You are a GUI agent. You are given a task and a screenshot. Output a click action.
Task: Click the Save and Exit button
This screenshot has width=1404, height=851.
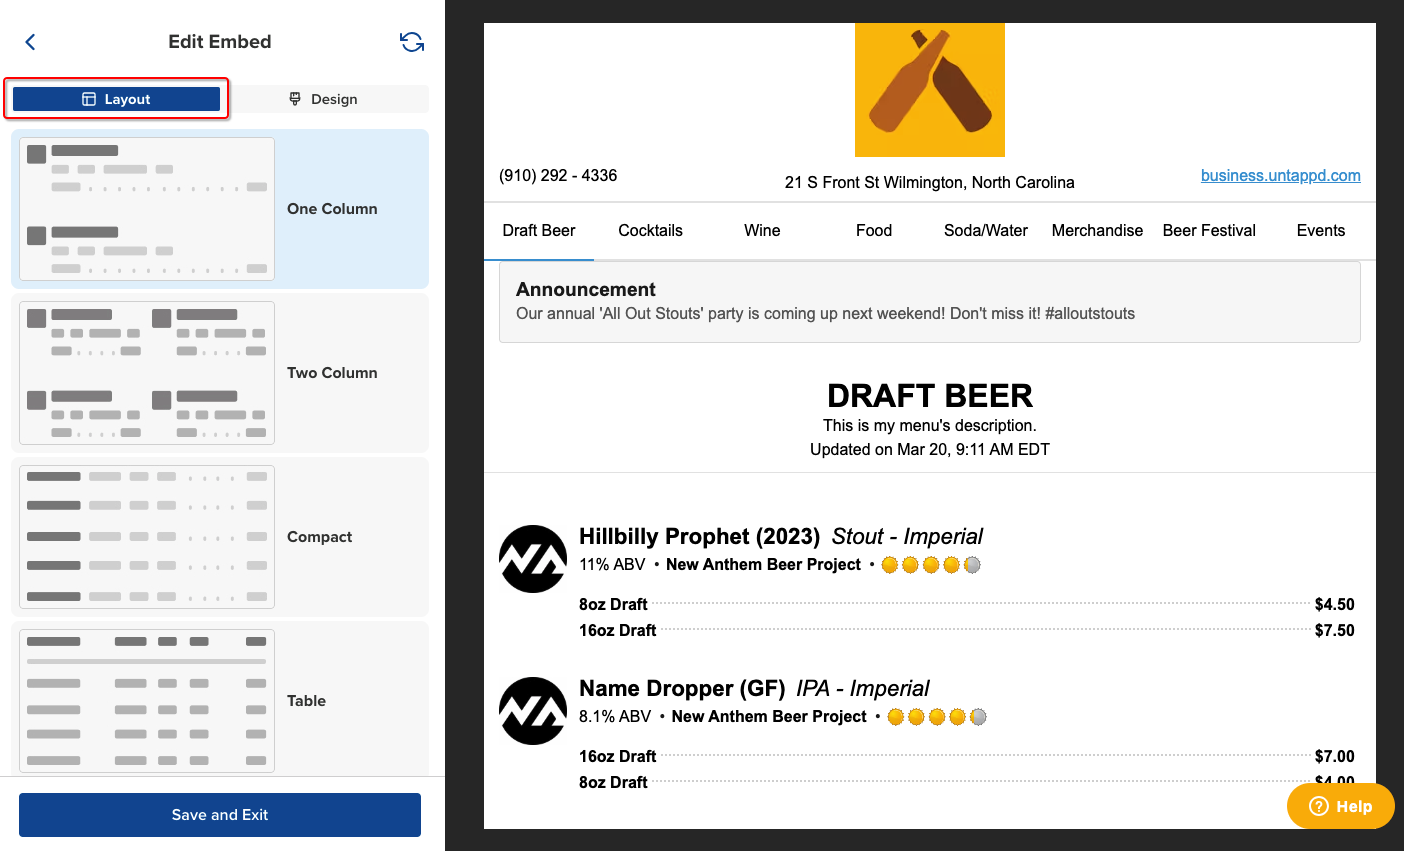click(220, 815)
